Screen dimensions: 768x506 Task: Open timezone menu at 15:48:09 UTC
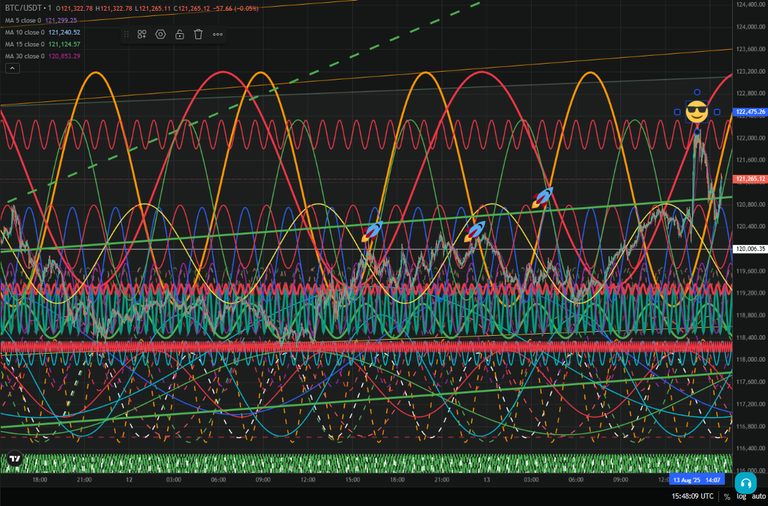click(692, 497)
